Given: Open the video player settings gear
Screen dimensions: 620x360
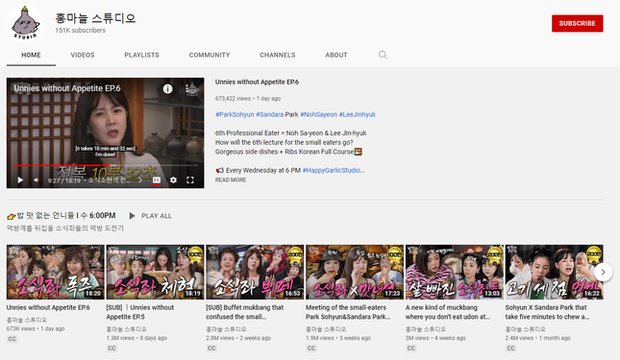Looking at the screenshot, I should click(173, 180).
